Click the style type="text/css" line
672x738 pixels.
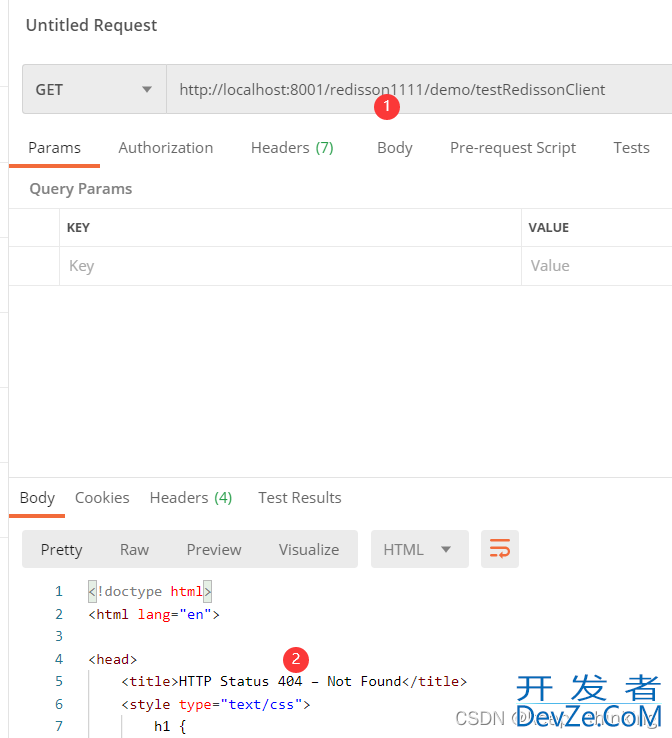click(216, 704)
